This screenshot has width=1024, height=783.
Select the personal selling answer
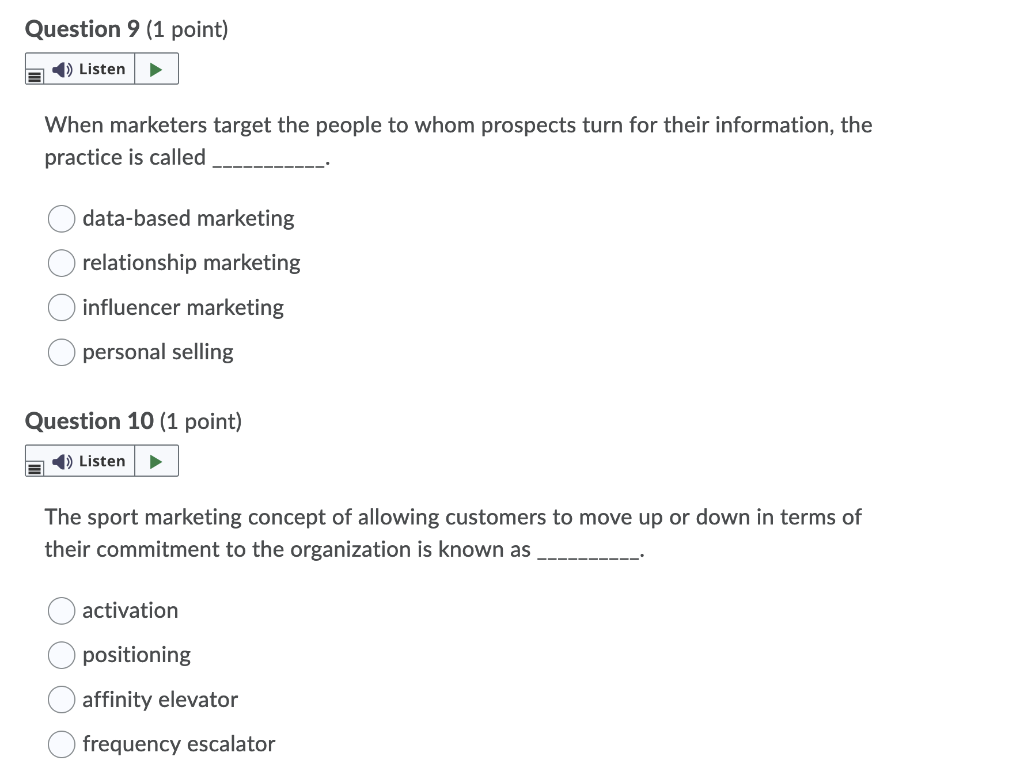coord(61,352)
